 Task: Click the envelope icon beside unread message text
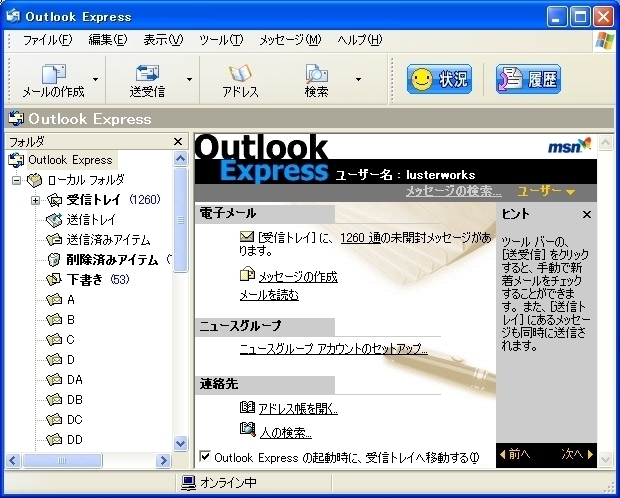point(247,237)
